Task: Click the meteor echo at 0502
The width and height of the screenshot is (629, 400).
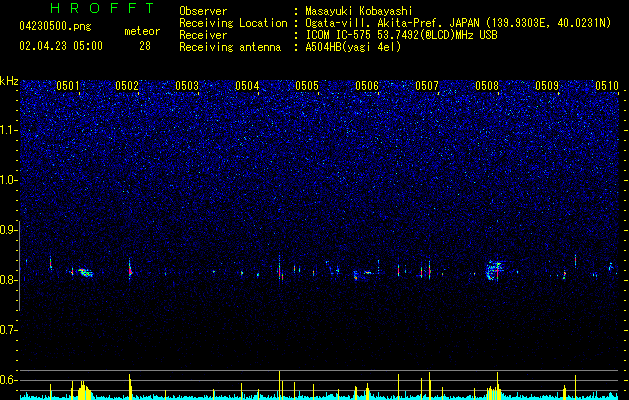Action: (130, 270)
